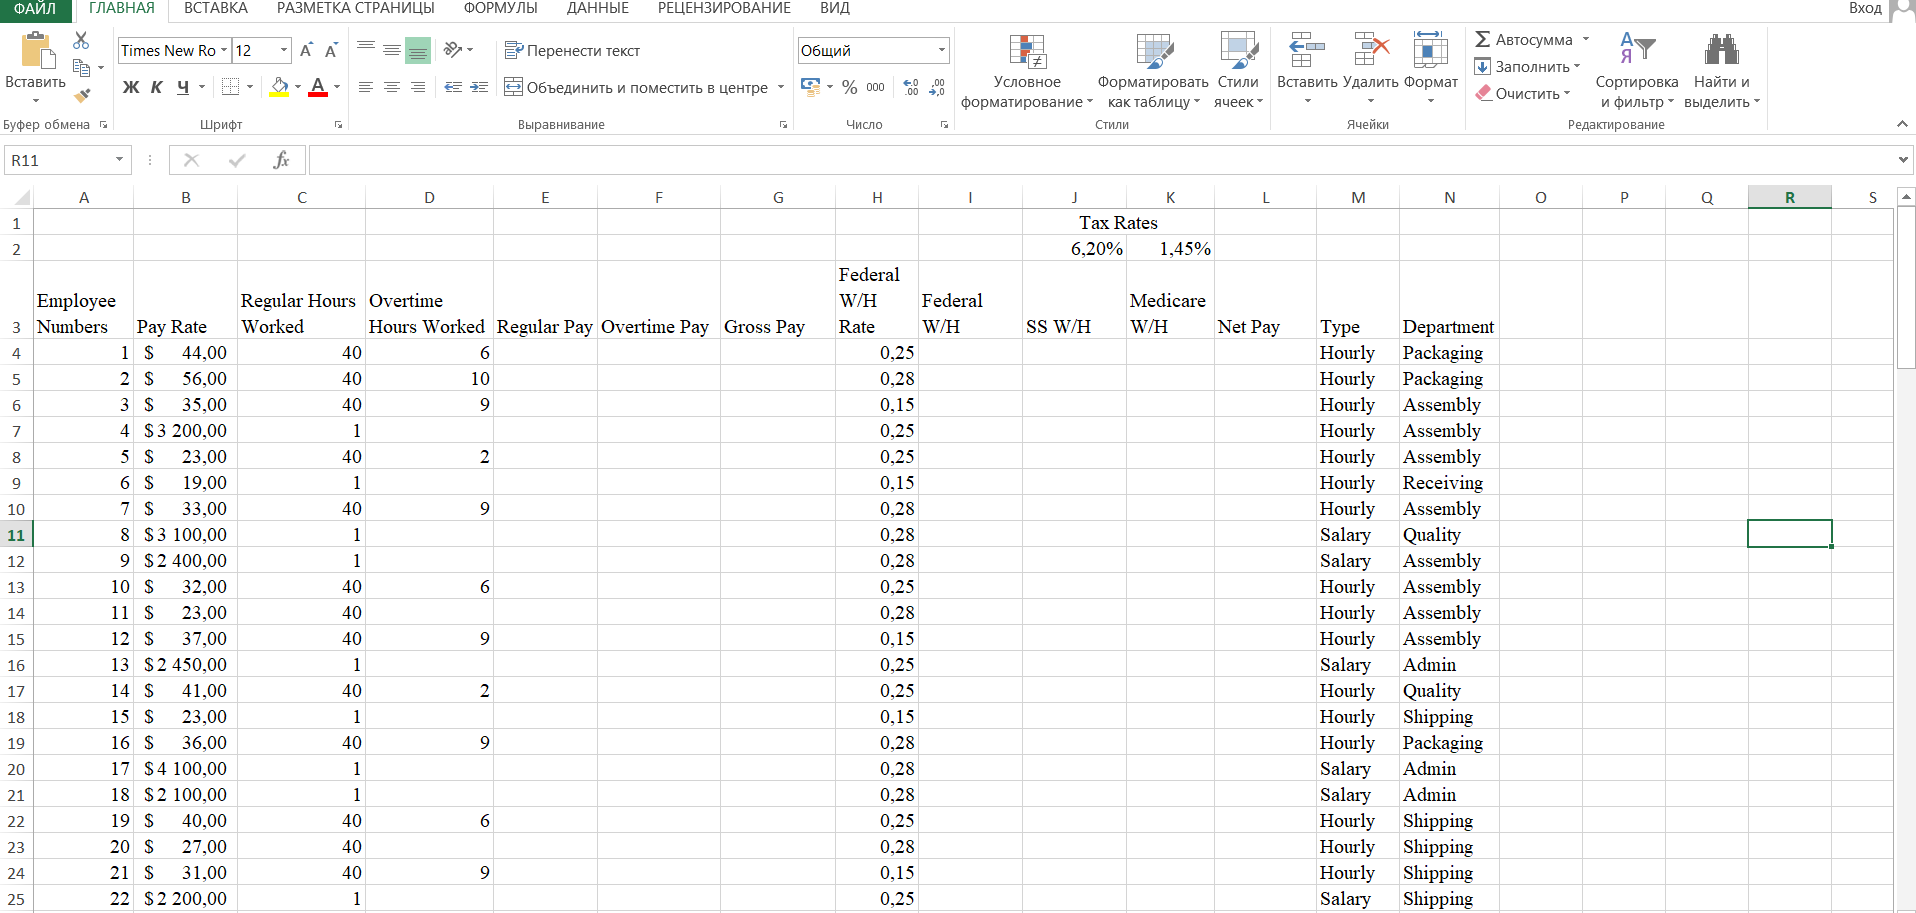1916x913 pixels.
Task: Decrease indent in cell
Action: coord(453,87)
